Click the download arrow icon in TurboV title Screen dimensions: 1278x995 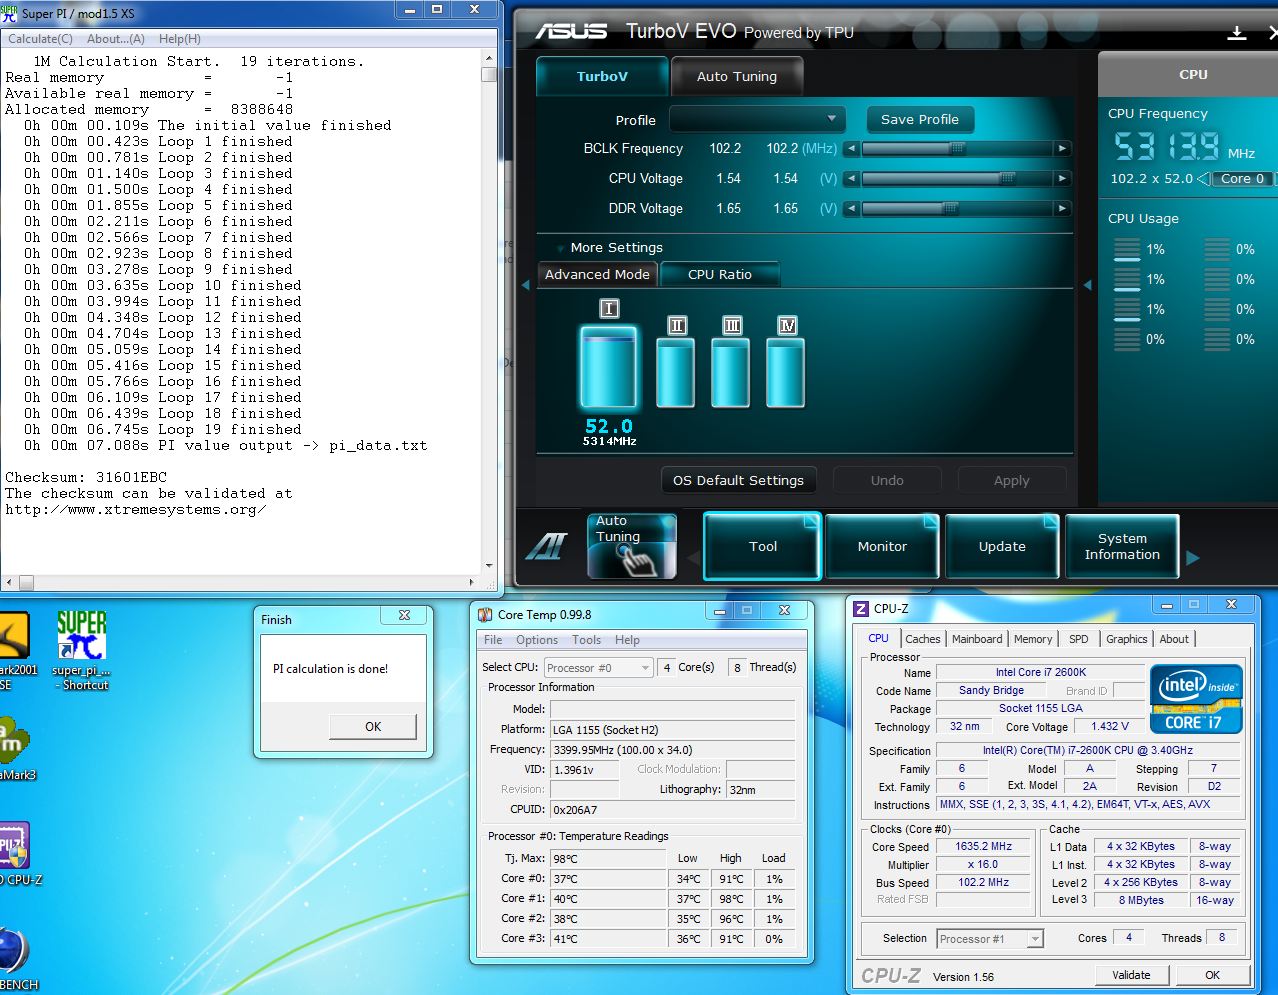(x=1237, y=33)
